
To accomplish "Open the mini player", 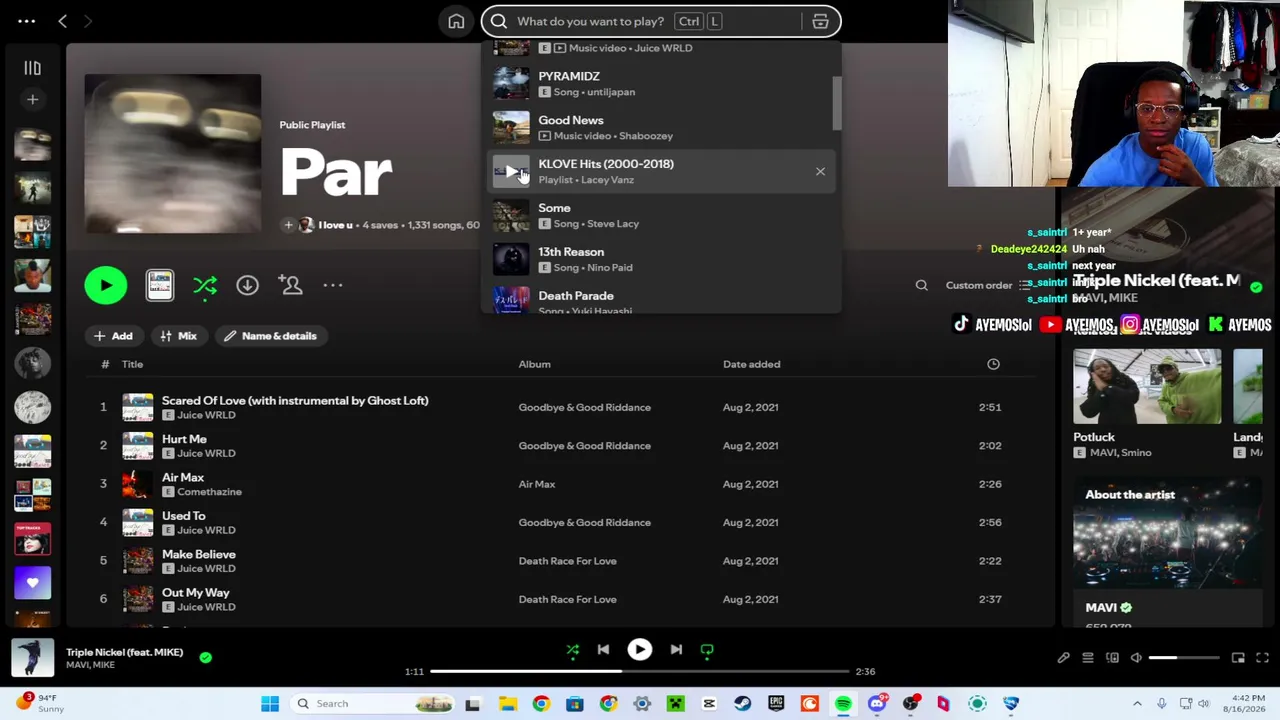I will [x=1238, y=658].
